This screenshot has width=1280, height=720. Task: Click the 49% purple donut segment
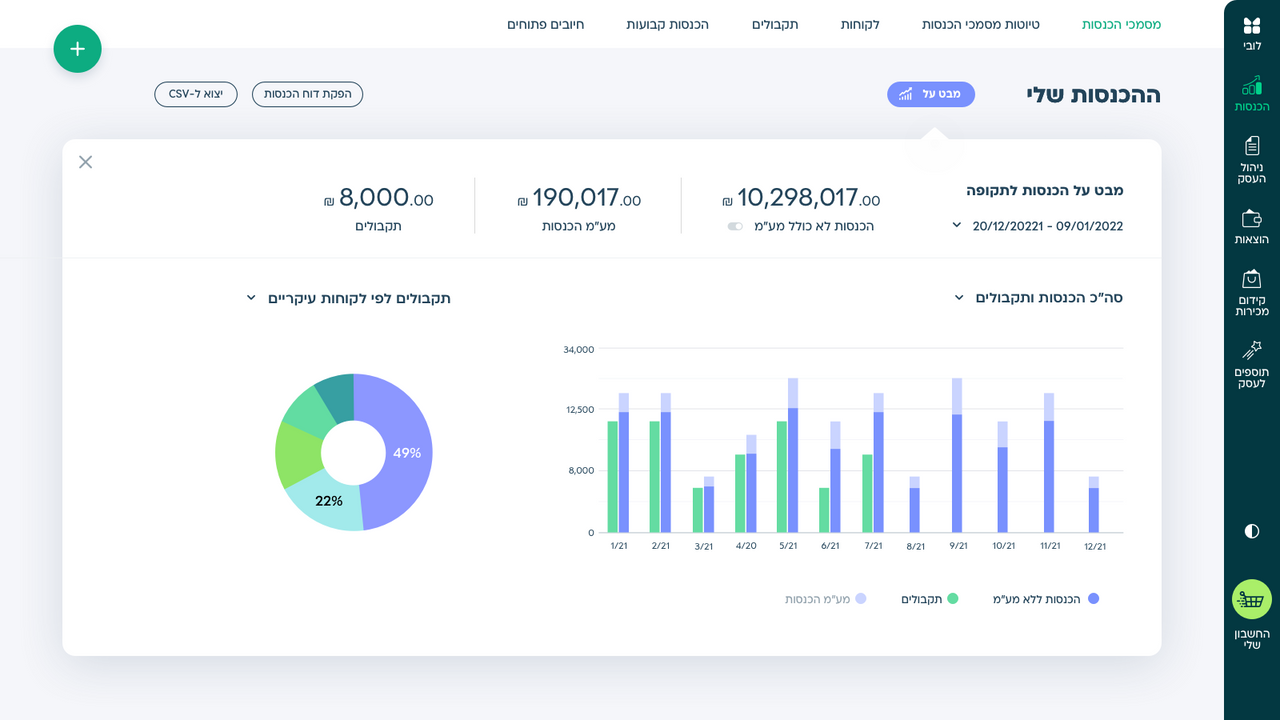pyautogui.click(x=408, y=452)
